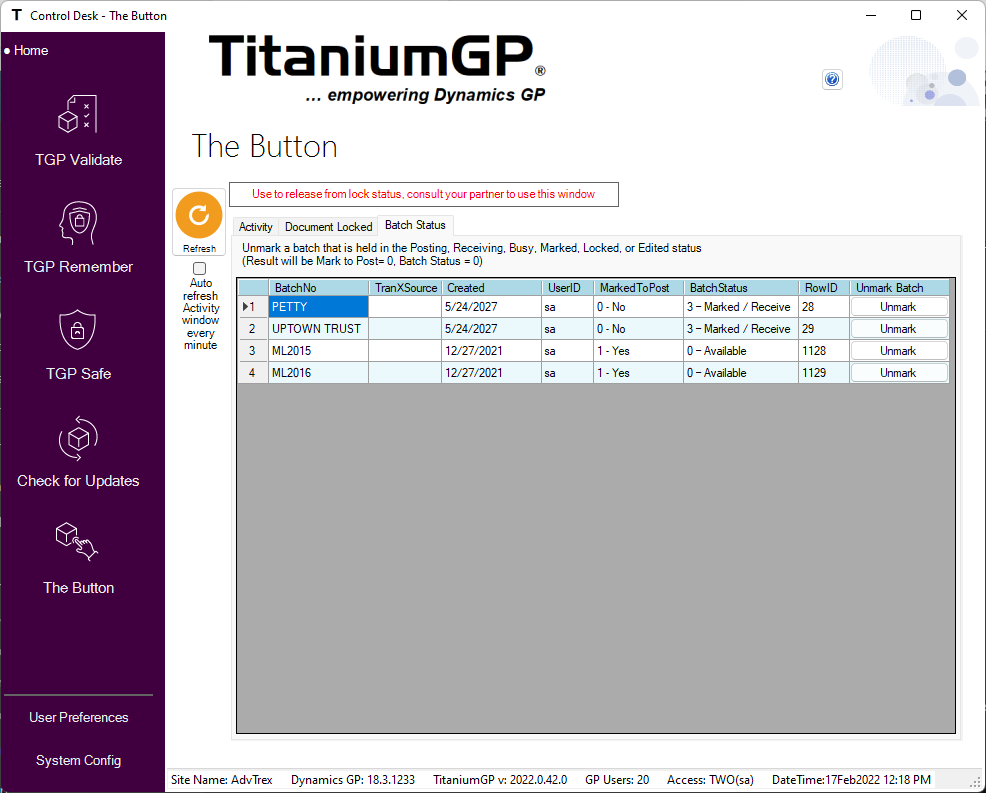Unmark the ML2015 batch
The height and width of the screenshot is (793, 986).
pyautogui.click(x=899, y=351)
